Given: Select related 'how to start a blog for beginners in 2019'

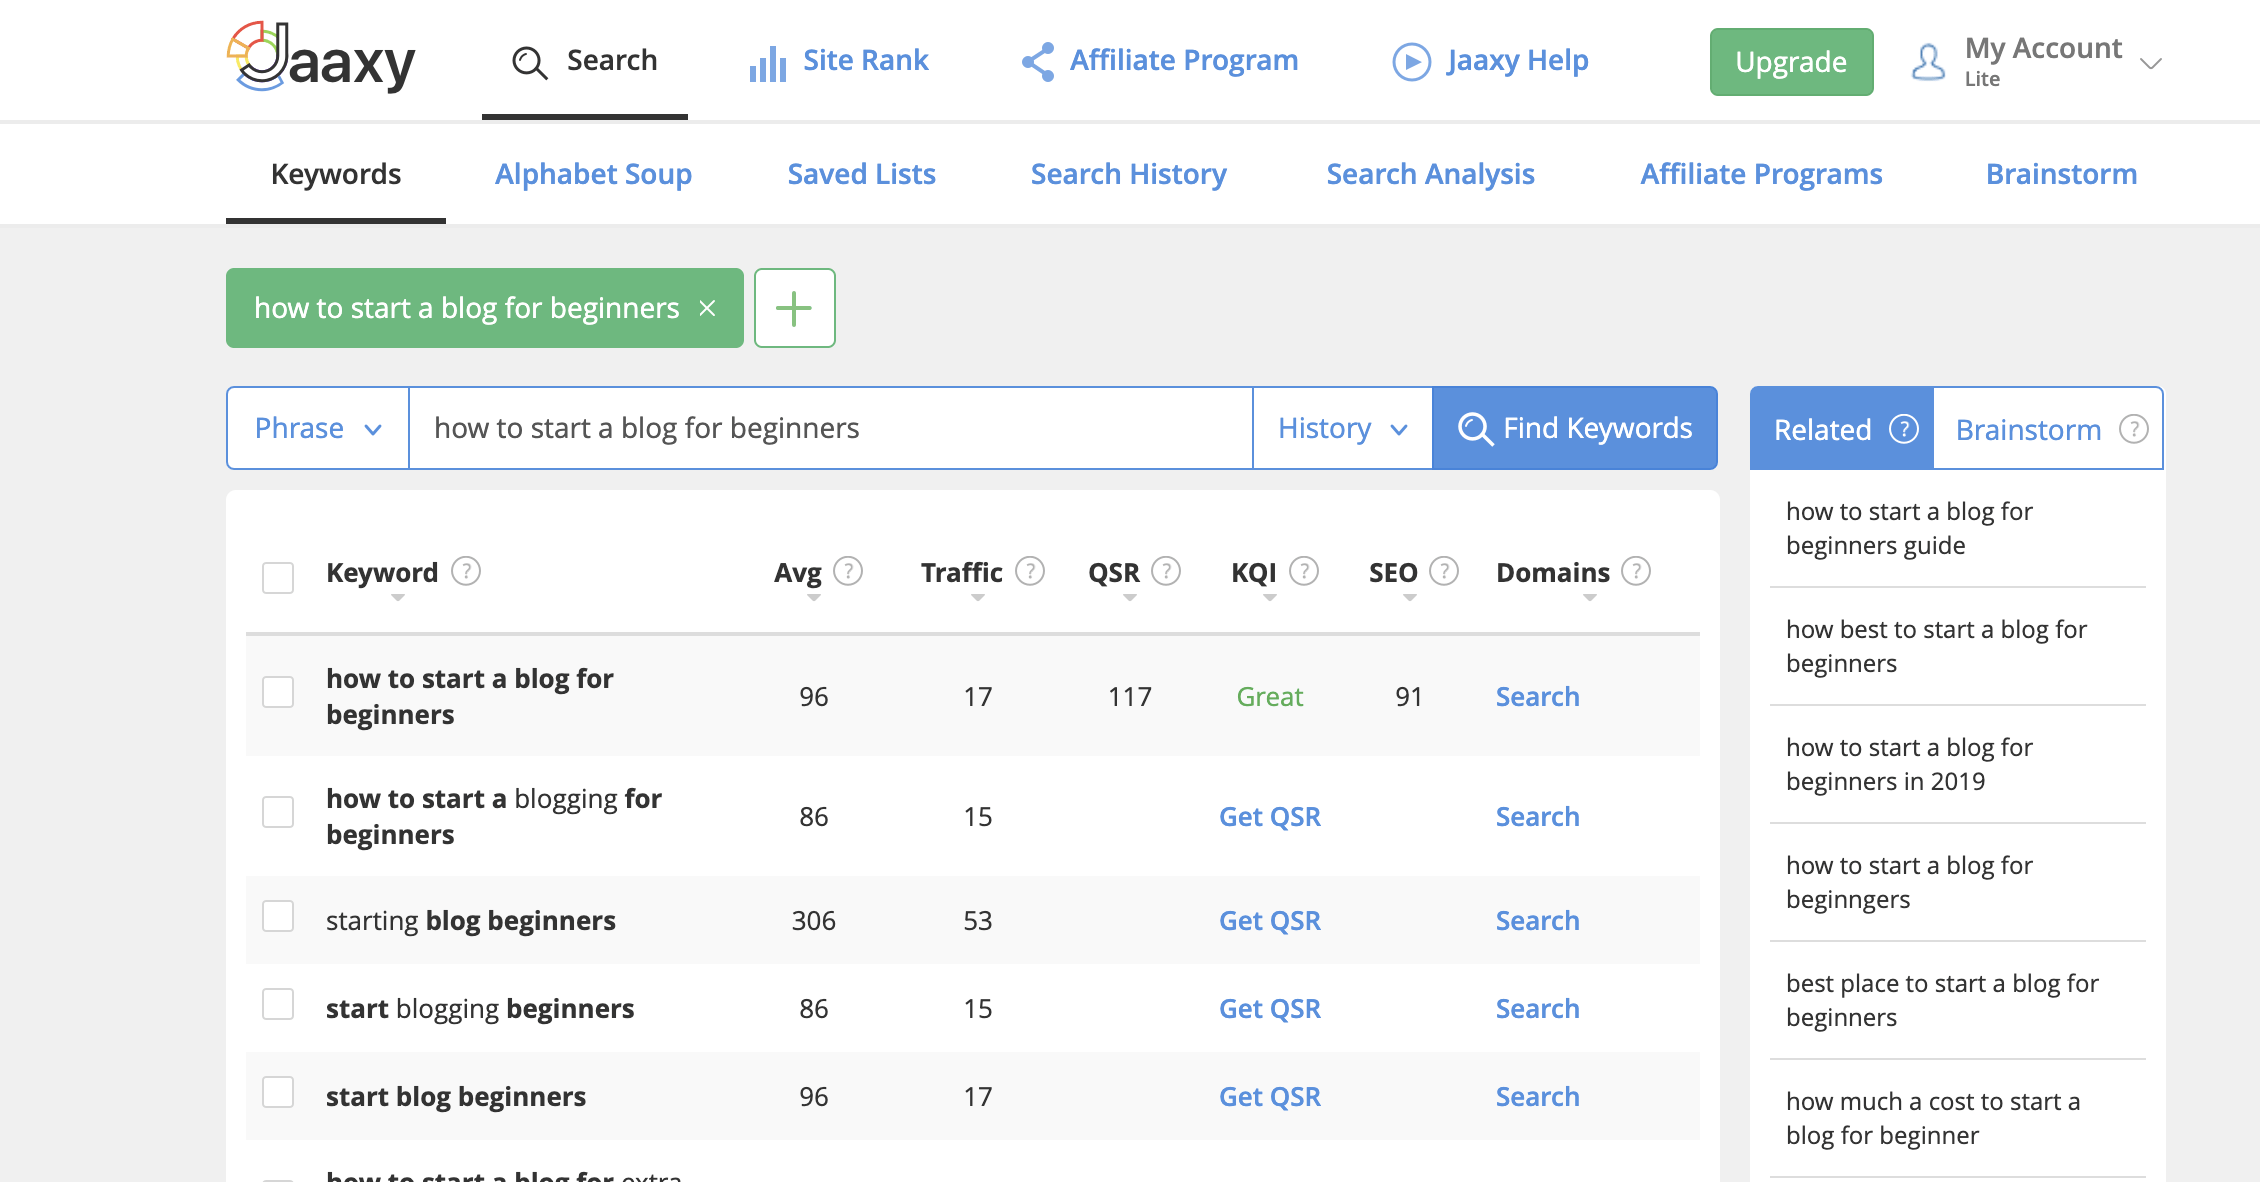Looking at the screenshot, I should (x=1909, y=764).
